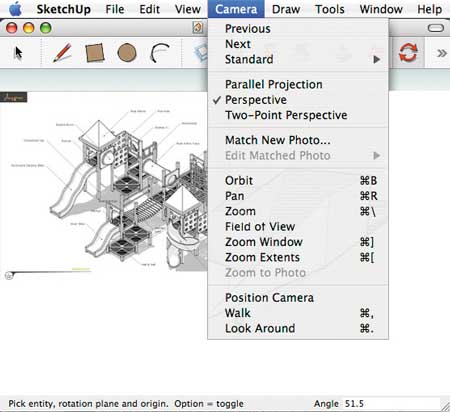
Task: Select the red Rotate tool
Action: coord(408,53)
